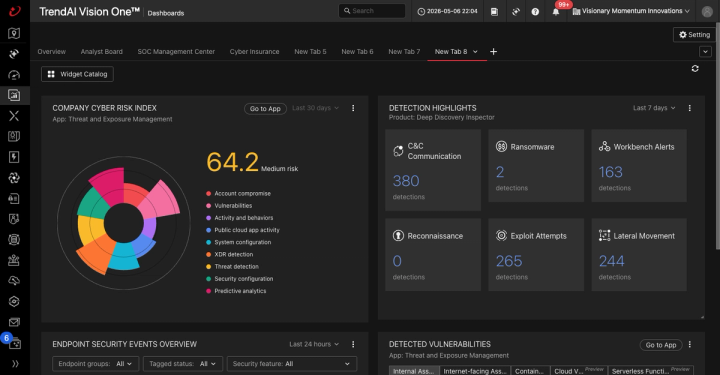Change the Last 30 days period dropdown

[315, 108]
